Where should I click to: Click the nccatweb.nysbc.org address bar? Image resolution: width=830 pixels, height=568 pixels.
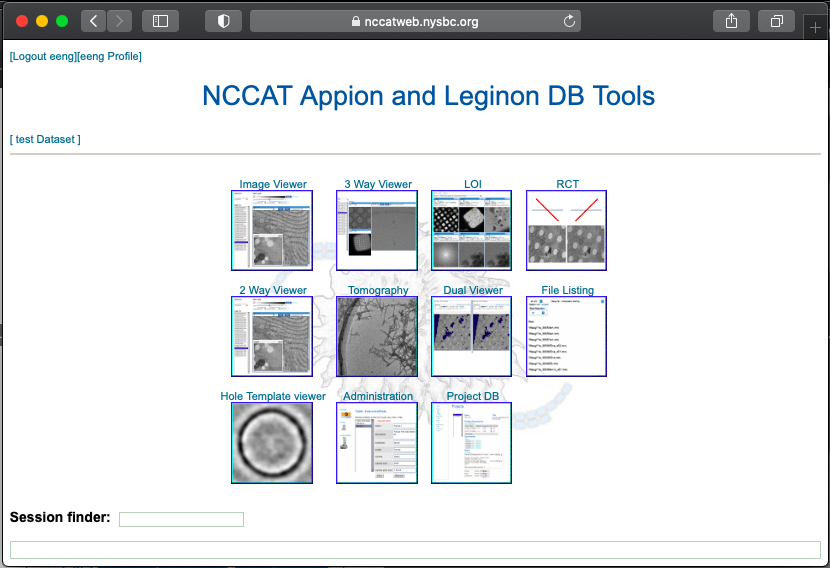(415, 21)
